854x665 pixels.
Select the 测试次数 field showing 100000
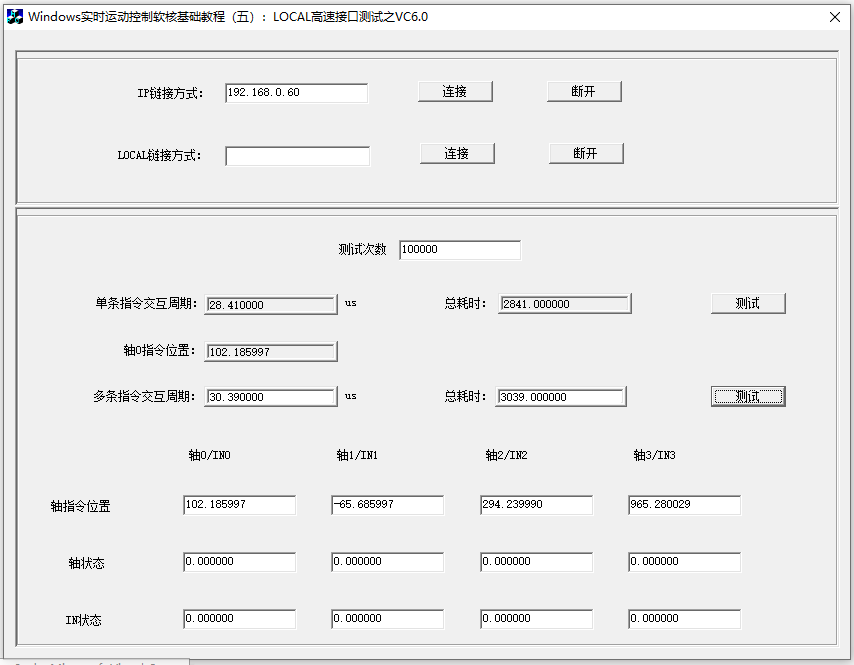click(x=460, y=249)
